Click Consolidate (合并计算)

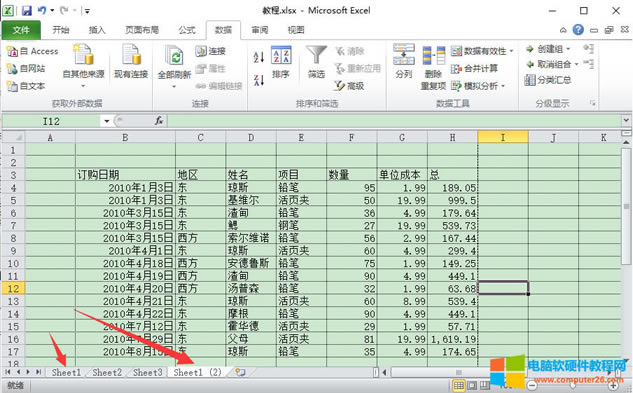click(474, 69)
